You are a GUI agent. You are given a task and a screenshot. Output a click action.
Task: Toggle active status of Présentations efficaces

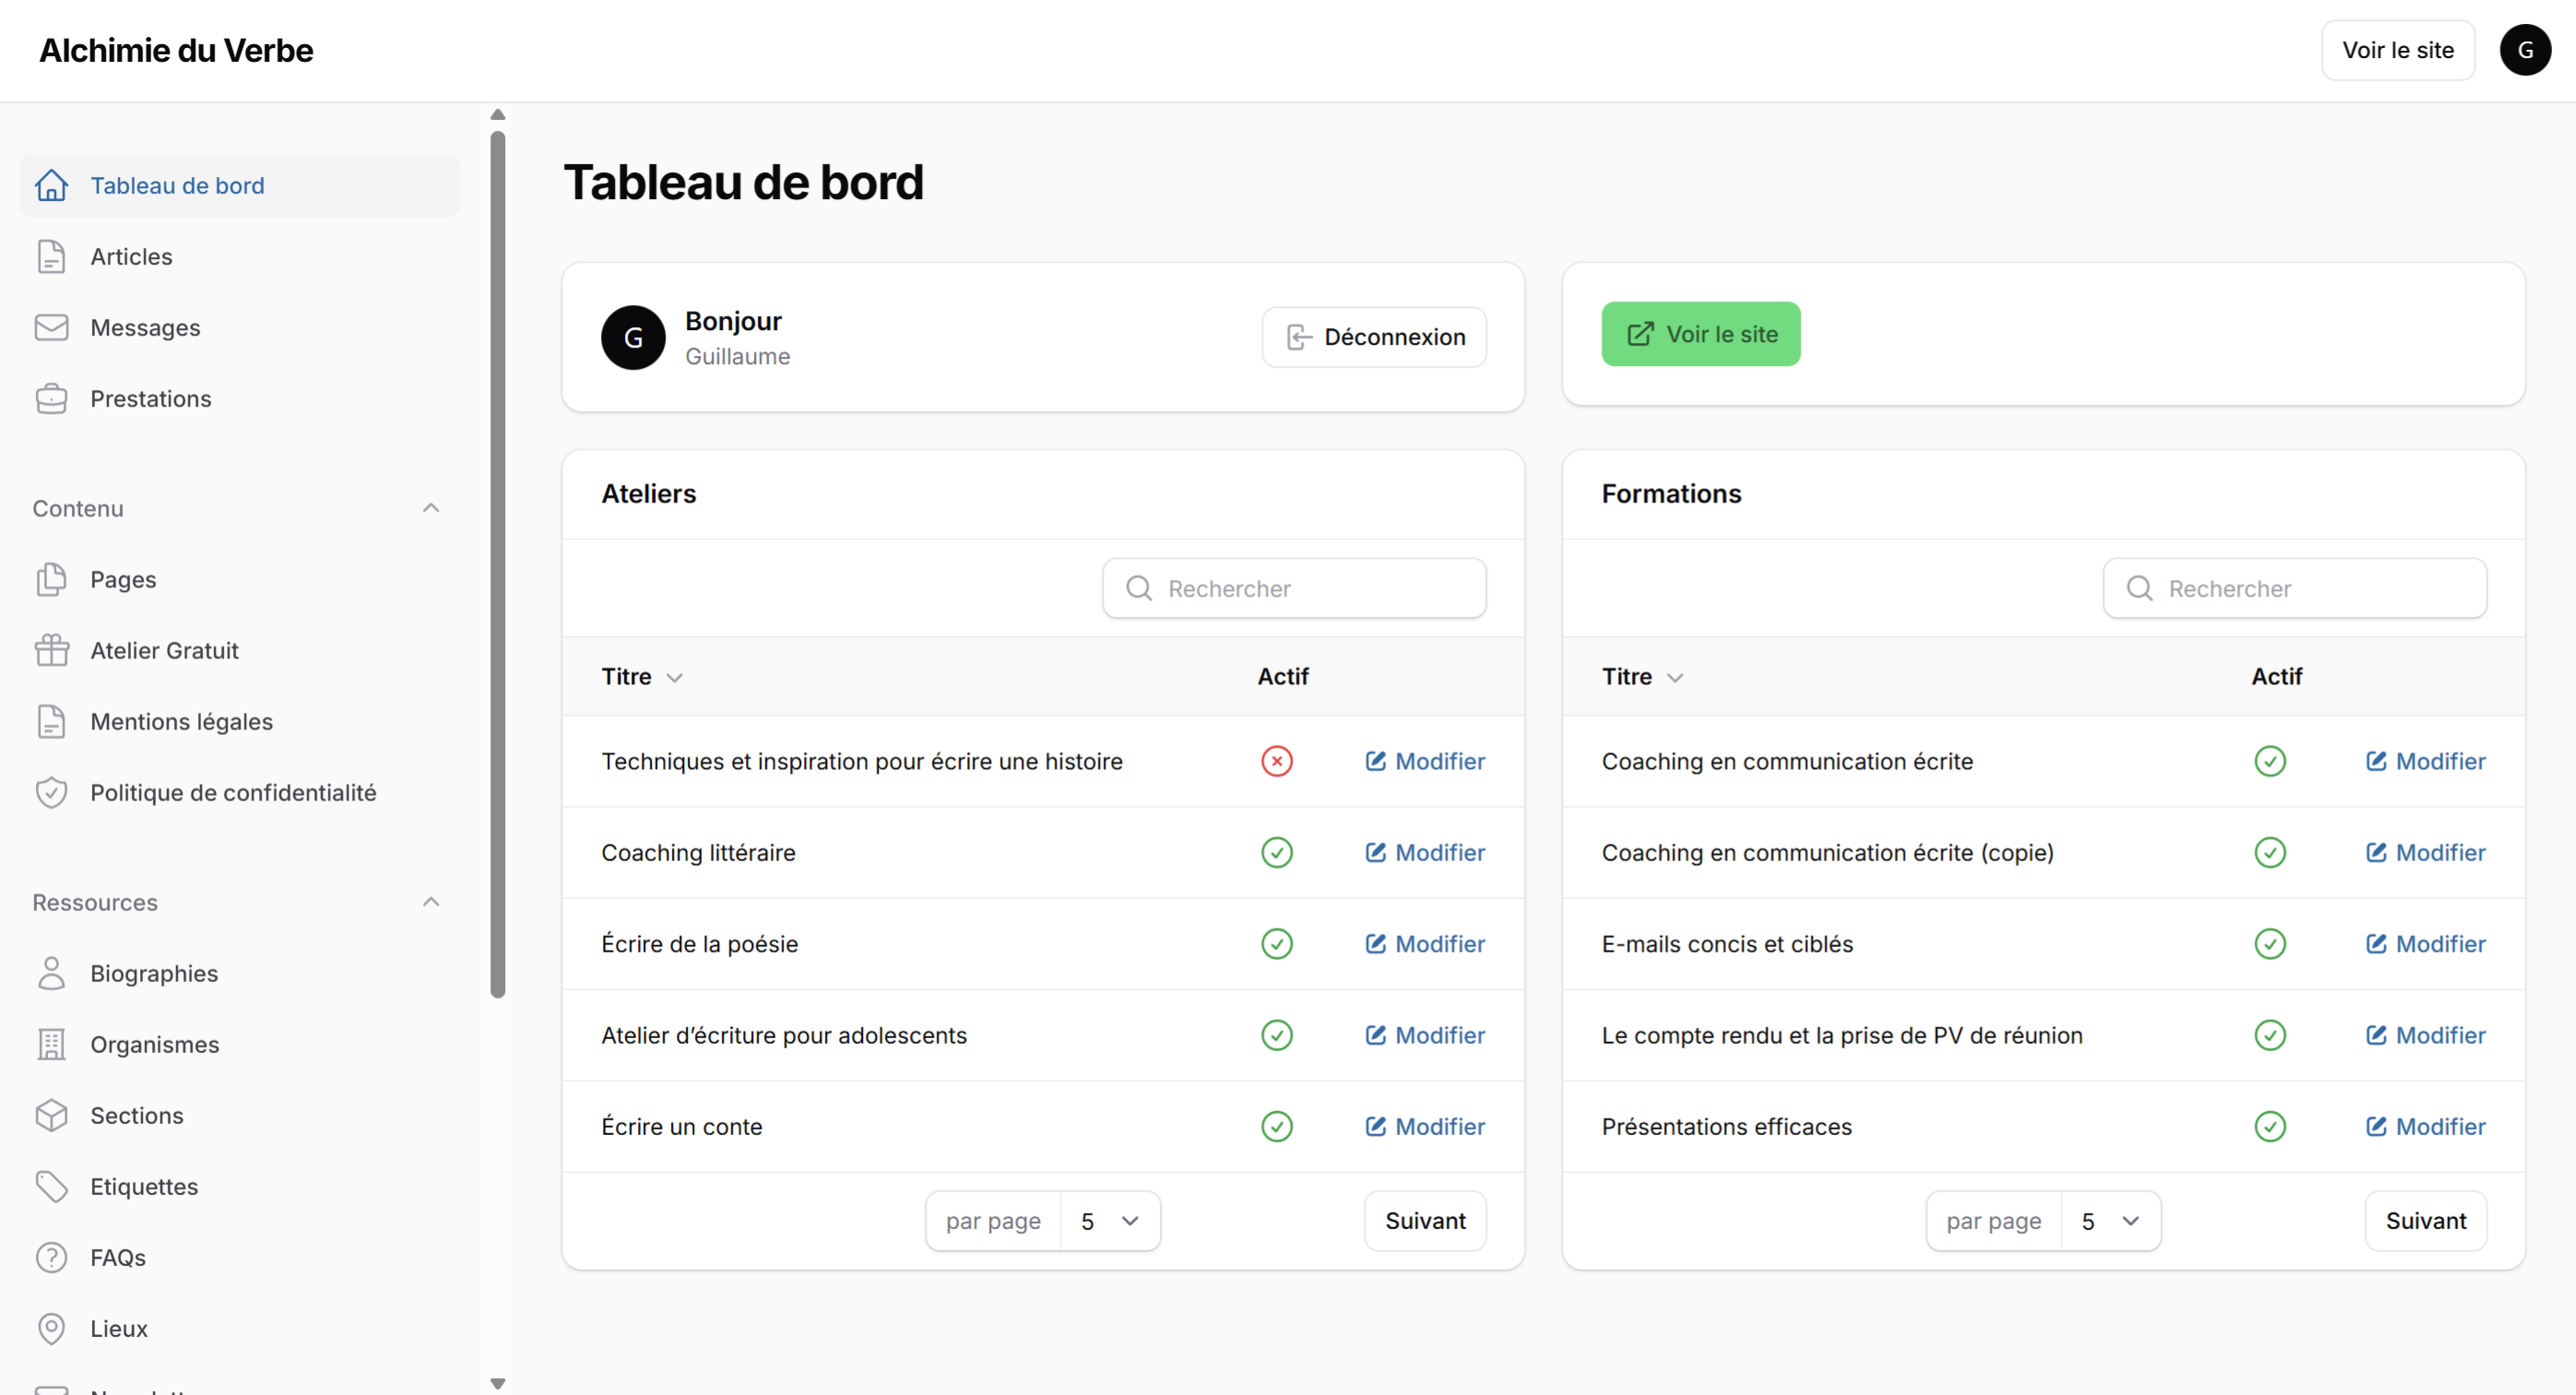pos(2269,1126)
